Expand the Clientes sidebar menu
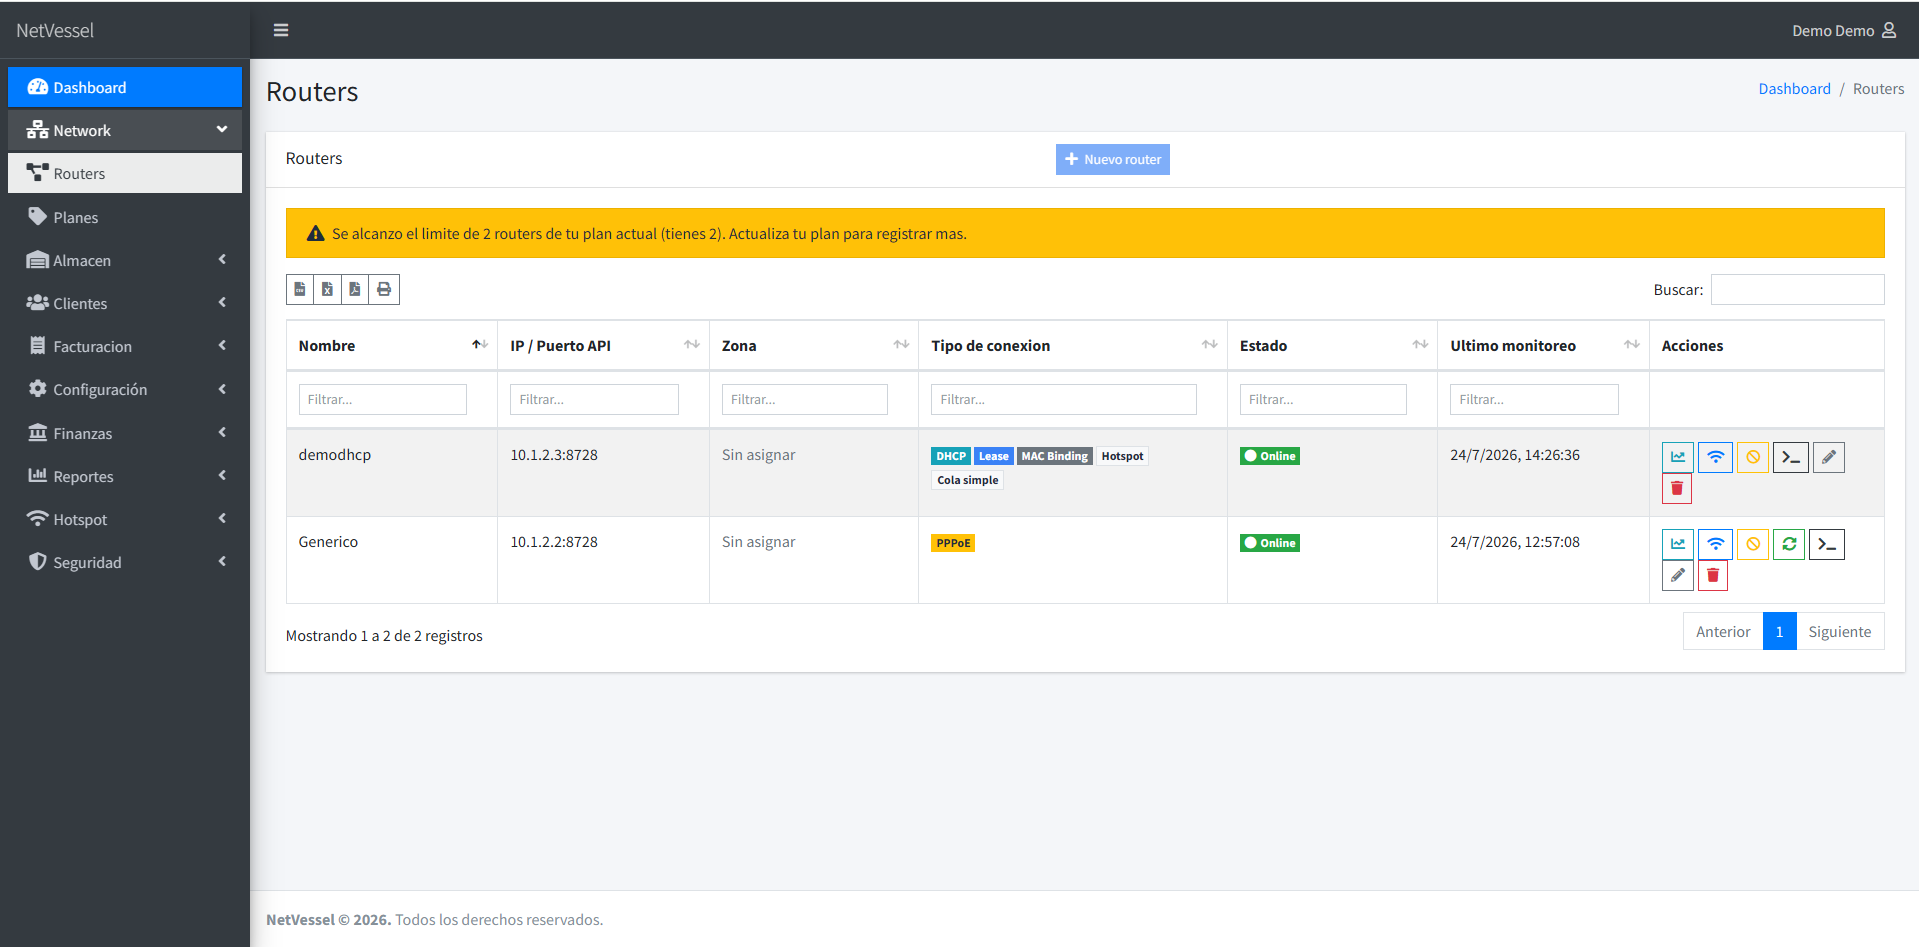The image size is (1919, 947). (125, 303)
